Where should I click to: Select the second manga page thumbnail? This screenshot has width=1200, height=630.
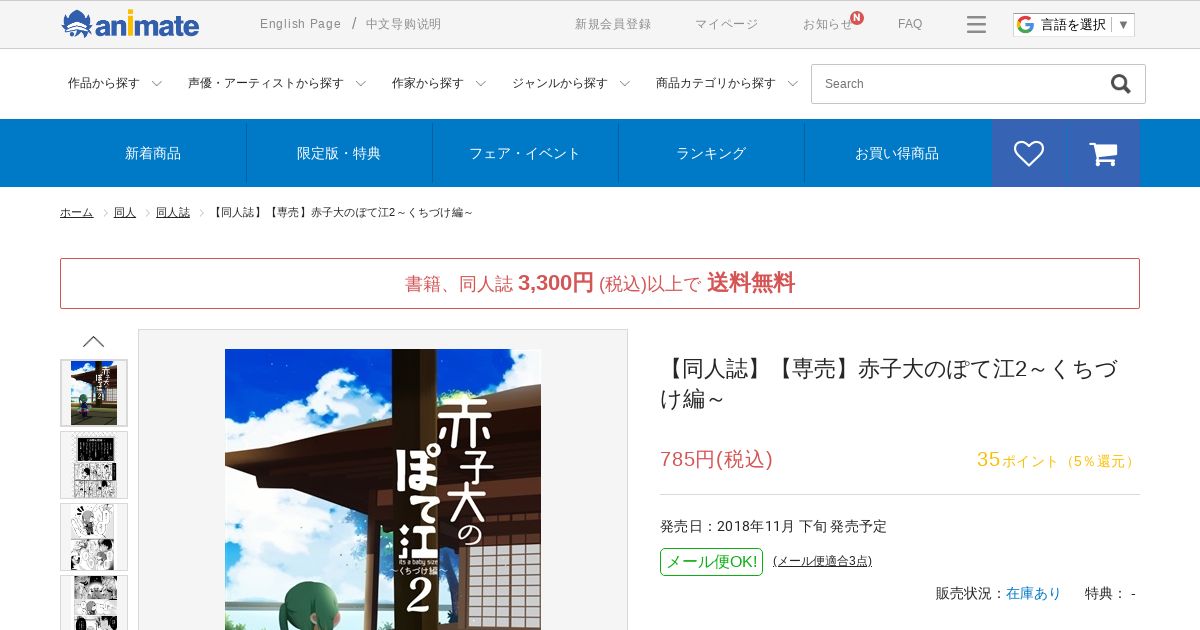94,465
